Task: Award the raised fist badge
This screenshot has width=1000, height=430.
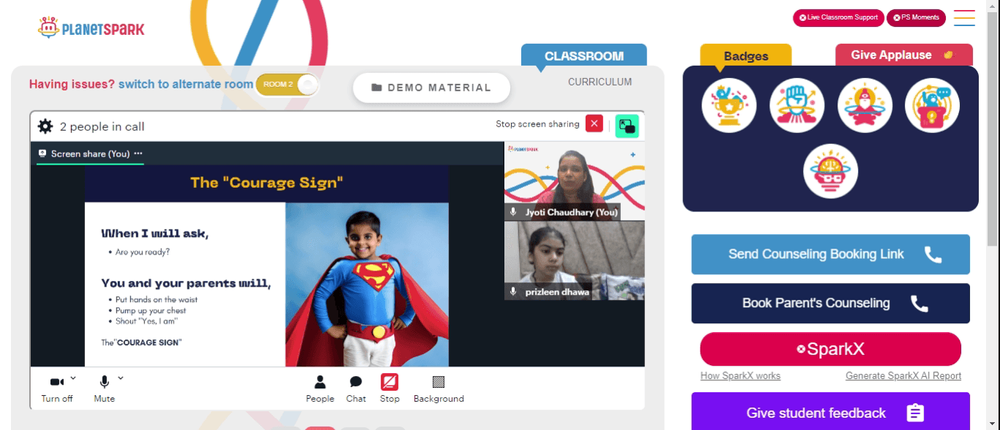Action: [797, 105]
